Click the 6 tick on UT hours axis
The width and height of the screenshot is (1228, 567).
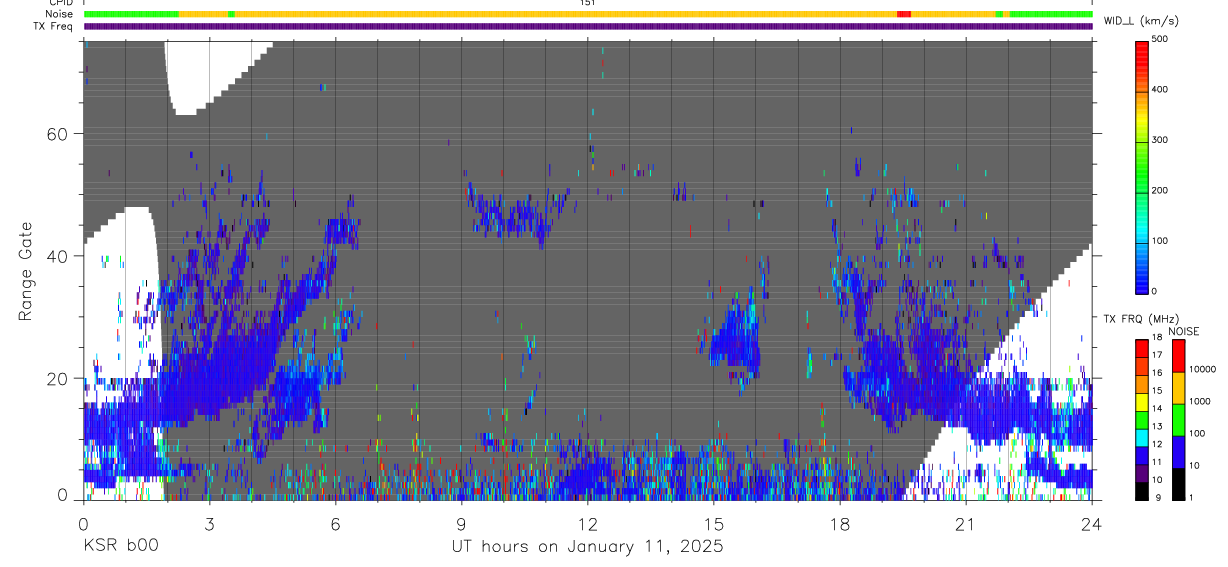click(335, 522)
